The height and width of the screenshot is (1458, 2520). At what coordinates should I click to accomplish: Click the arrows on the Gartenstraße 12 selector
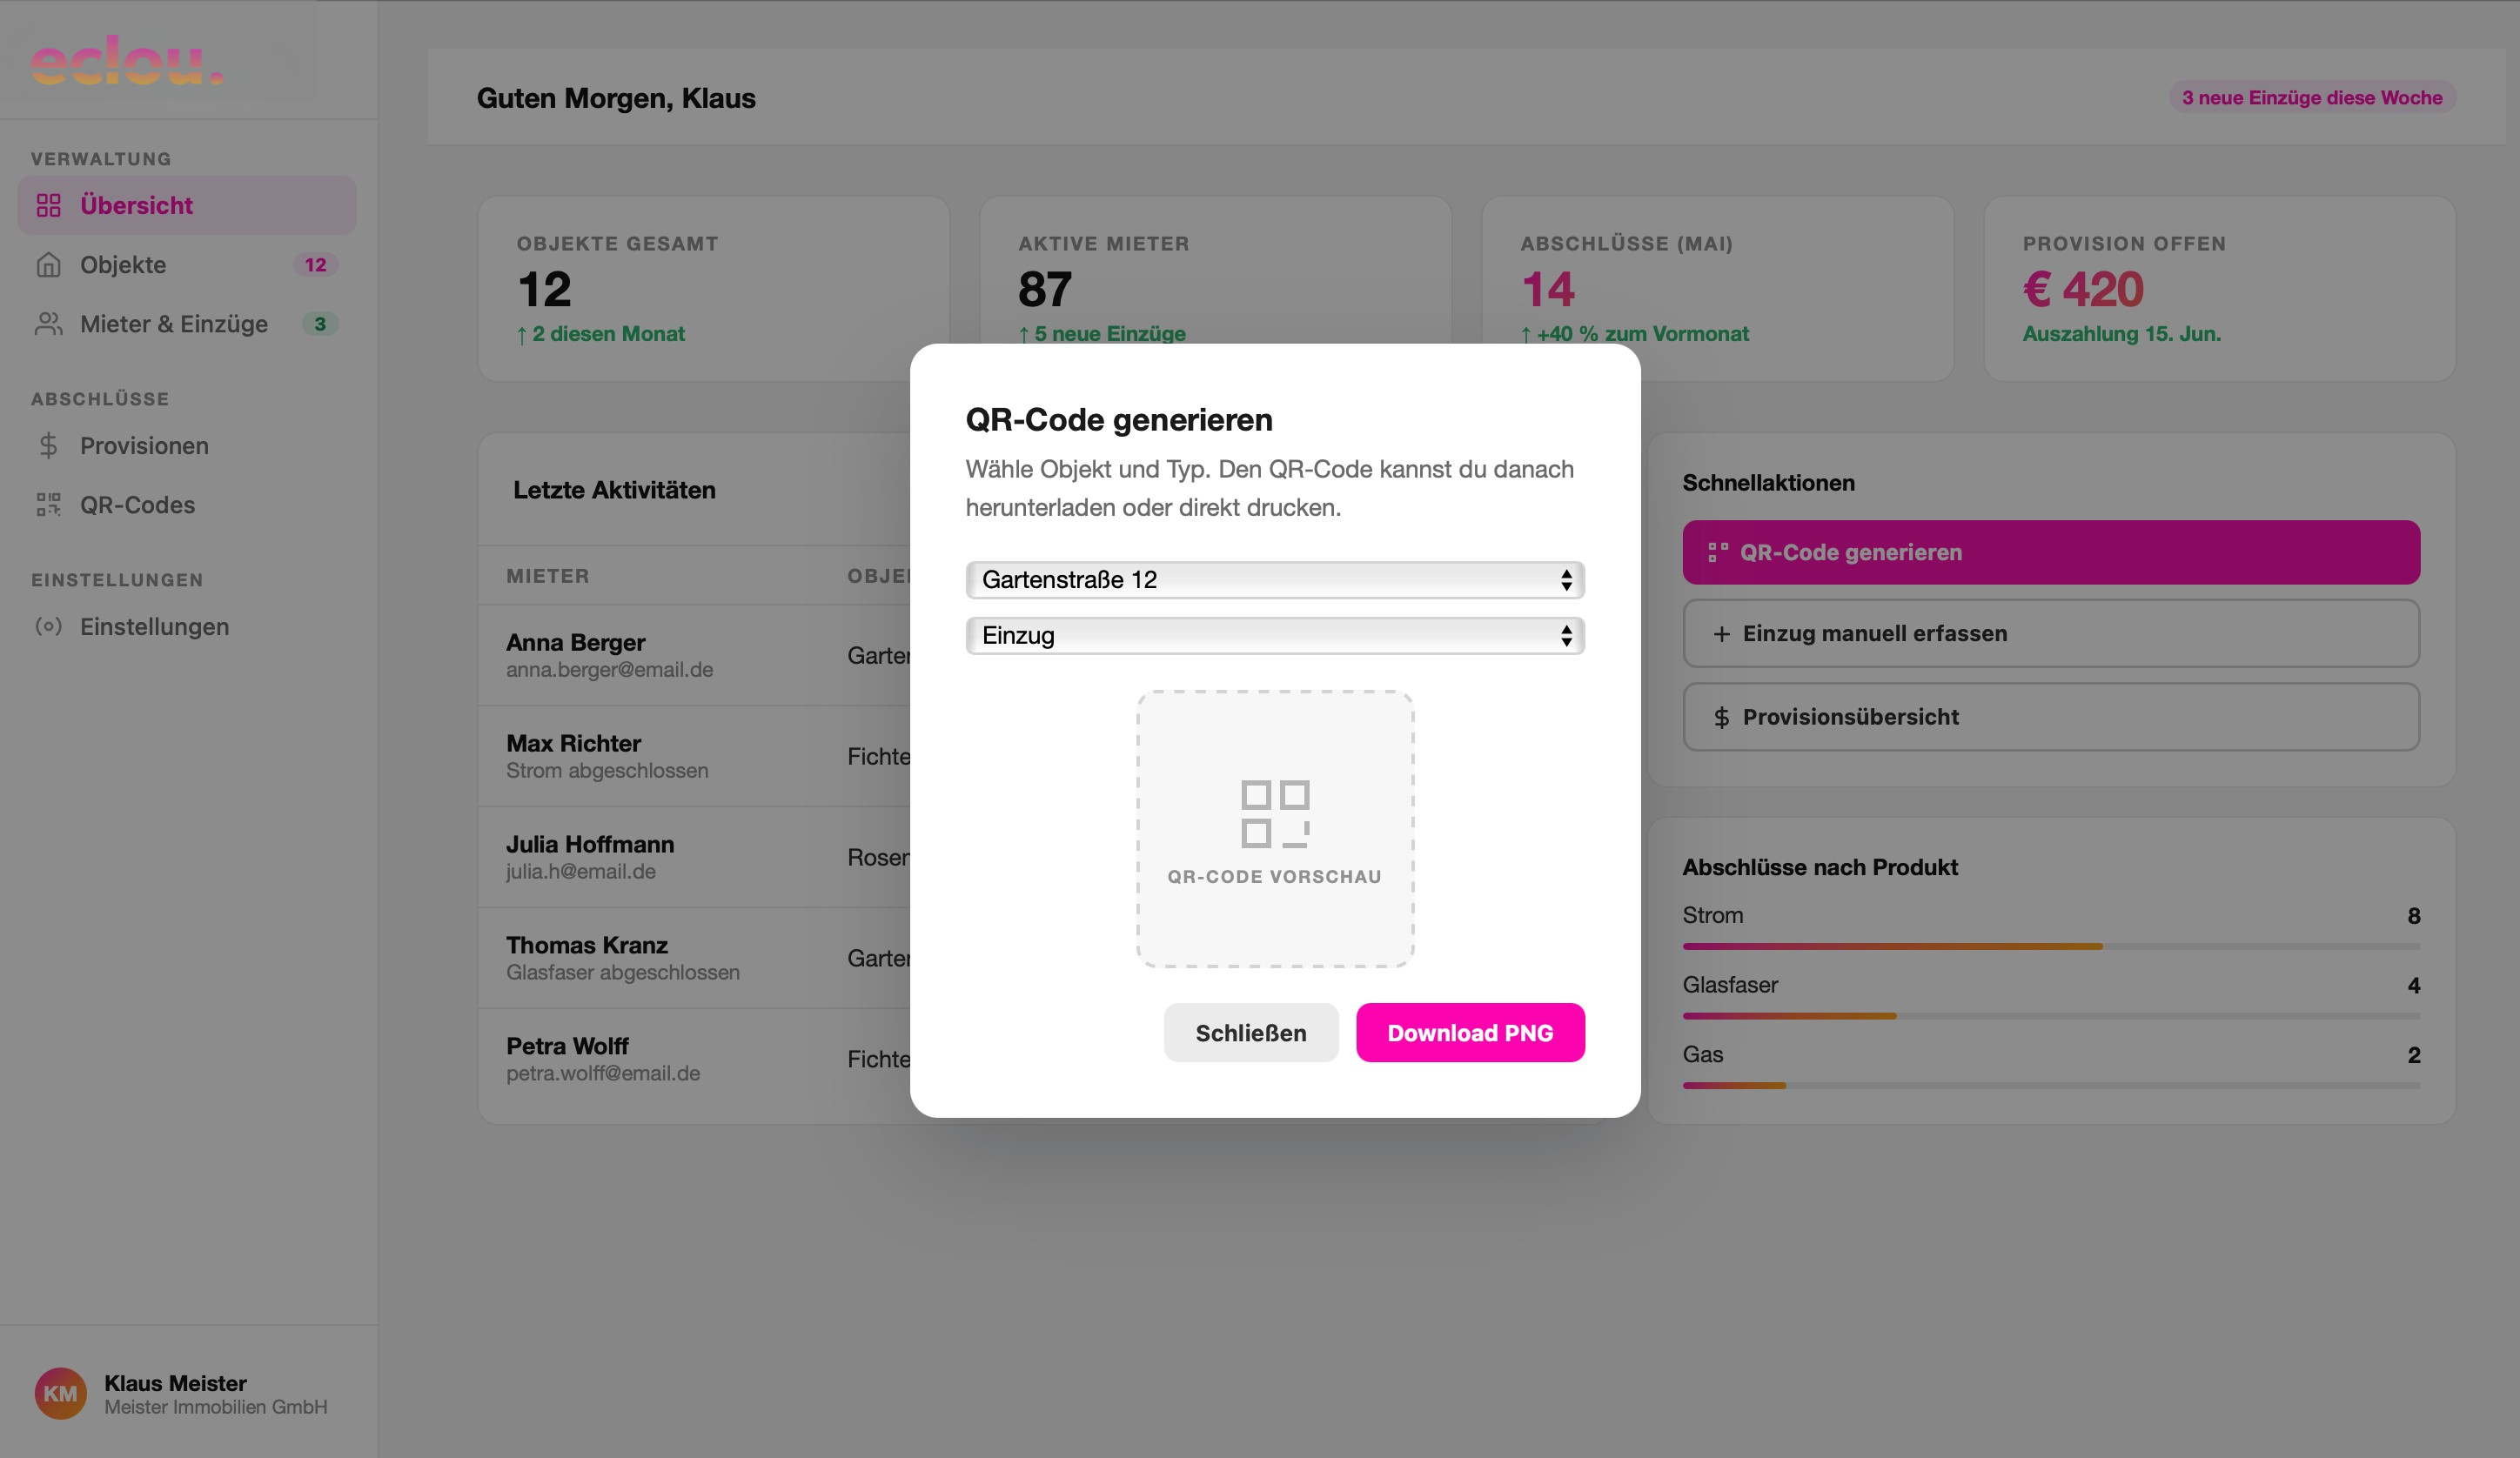coord(1566,580)
